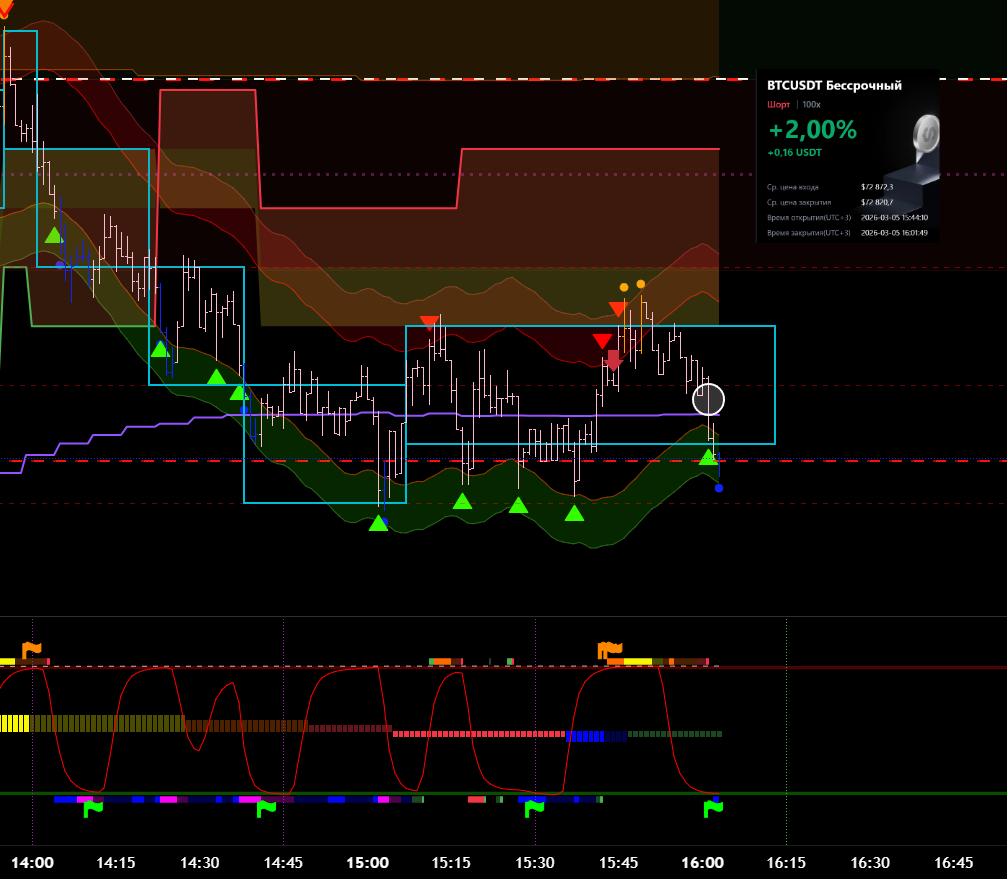Click the green flag under the oscillator at 16:00
The height and width of the screenshot is (879, 1007).
click(712, 809)
